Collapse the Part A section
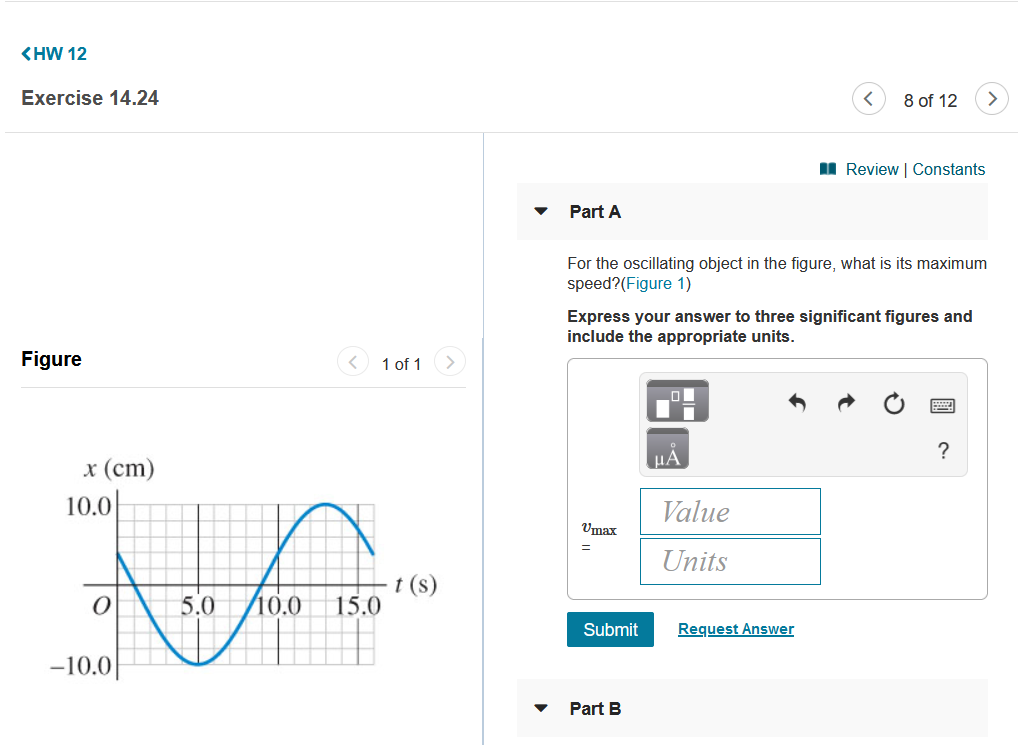 click(x=541, y=211)
